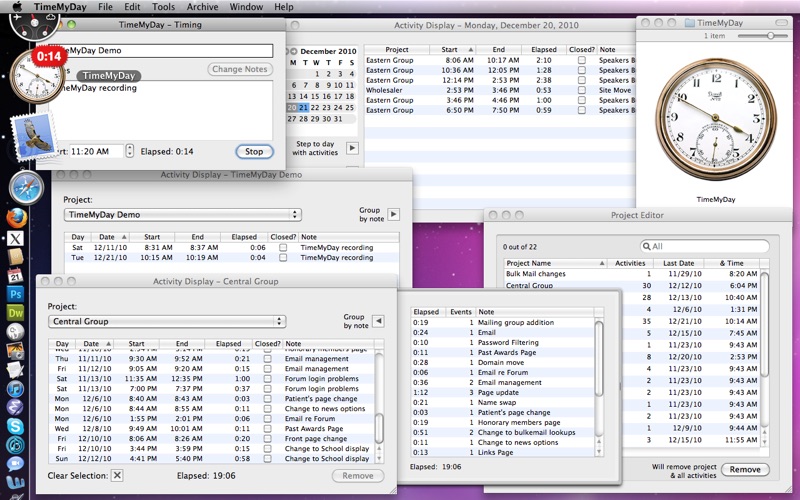800x500 pixels.
Task: Open the Window menu
Action: [246, 7]
